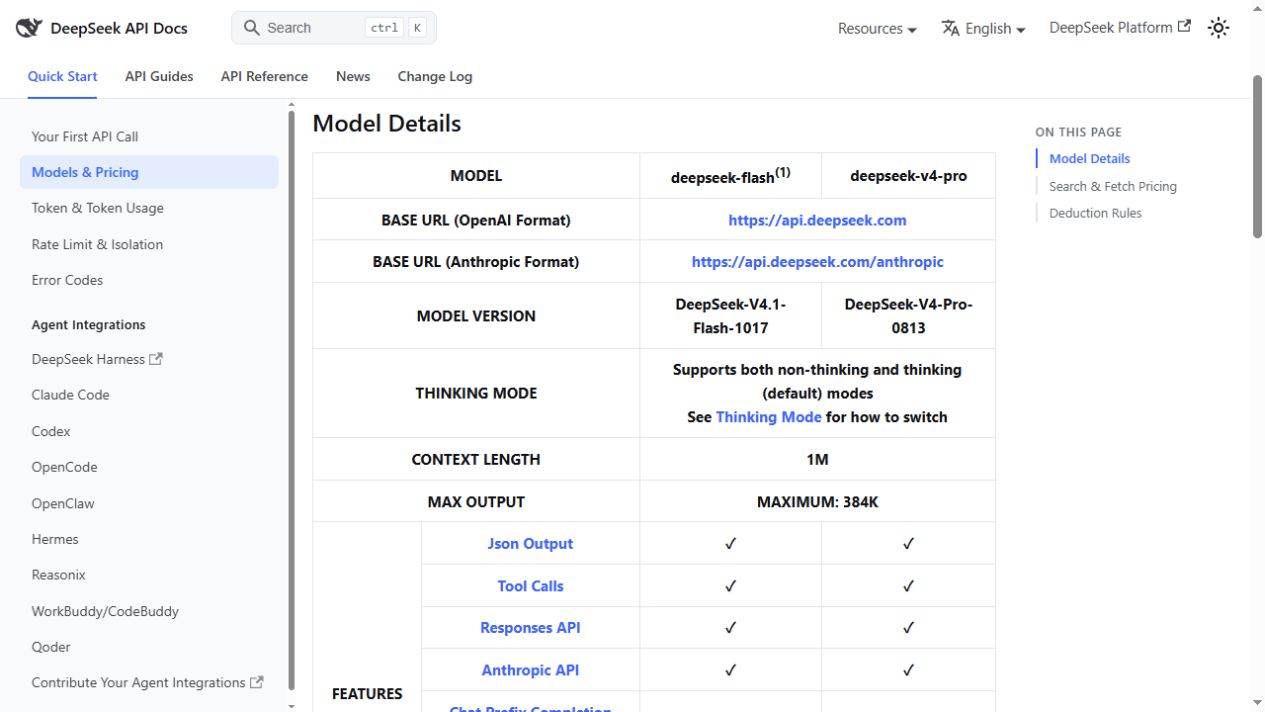
Task: Click the DeepSeek API Docs title
Action: pos(119,28)
